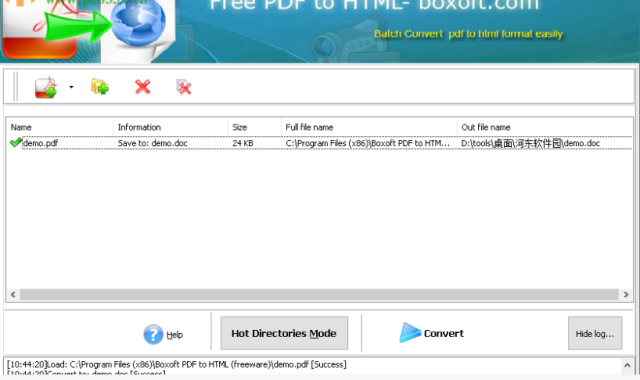This screenshot has width=640, height=380.
Task: Click the green checkmark beside demo.pdf
Action: pos(16,142)
